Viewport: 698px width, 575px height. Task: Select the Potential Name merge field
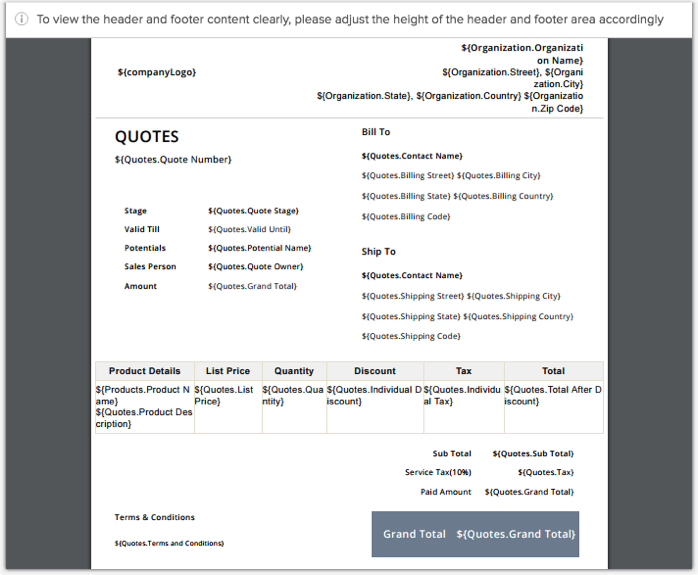[x=259, y=248]
